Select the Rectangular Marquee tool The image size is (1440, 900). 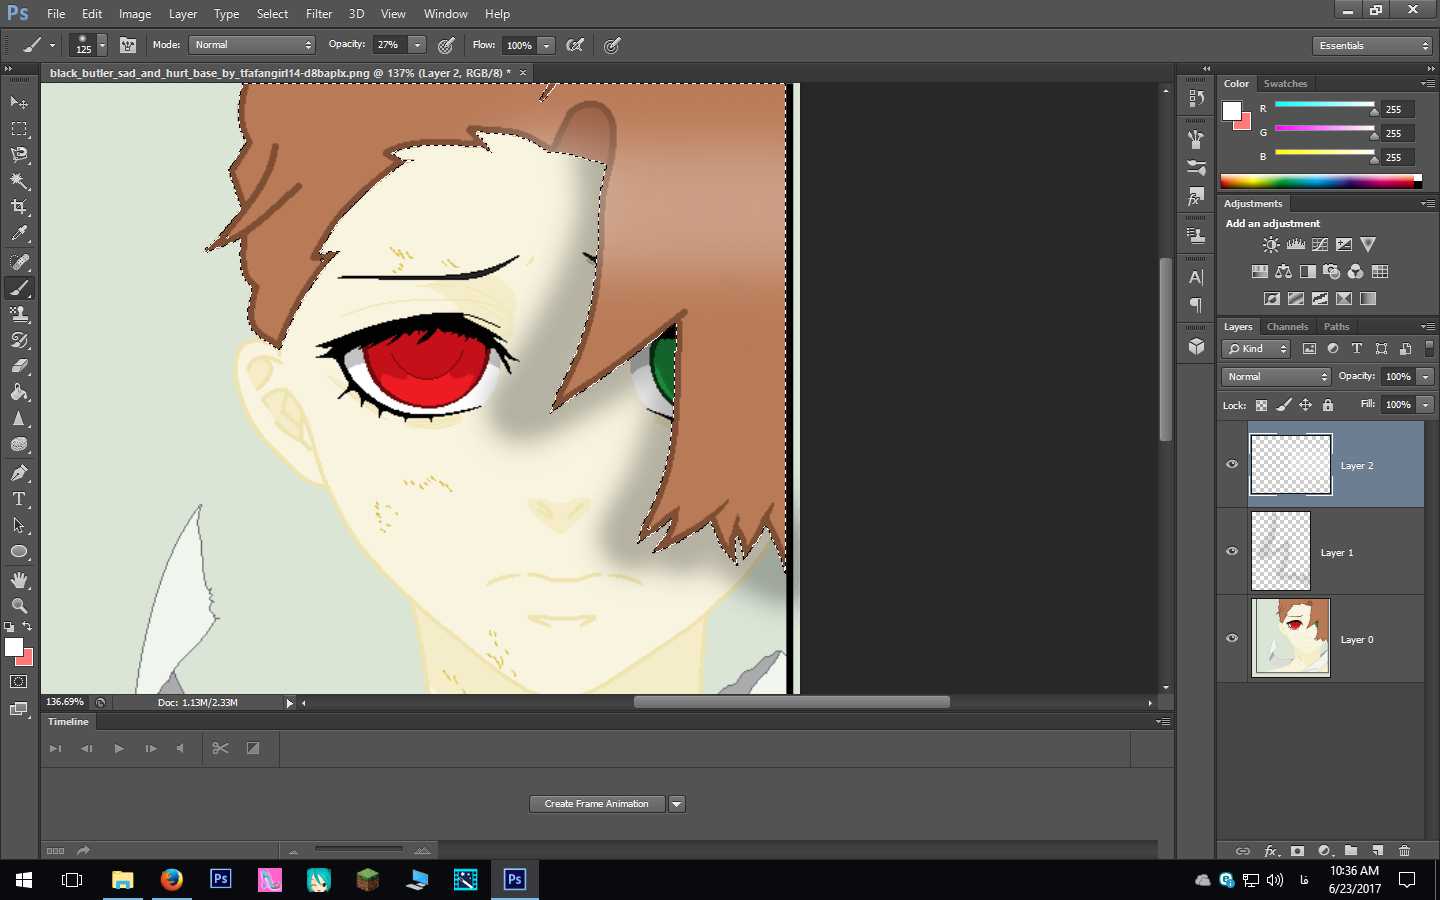(x=19, y=129)
